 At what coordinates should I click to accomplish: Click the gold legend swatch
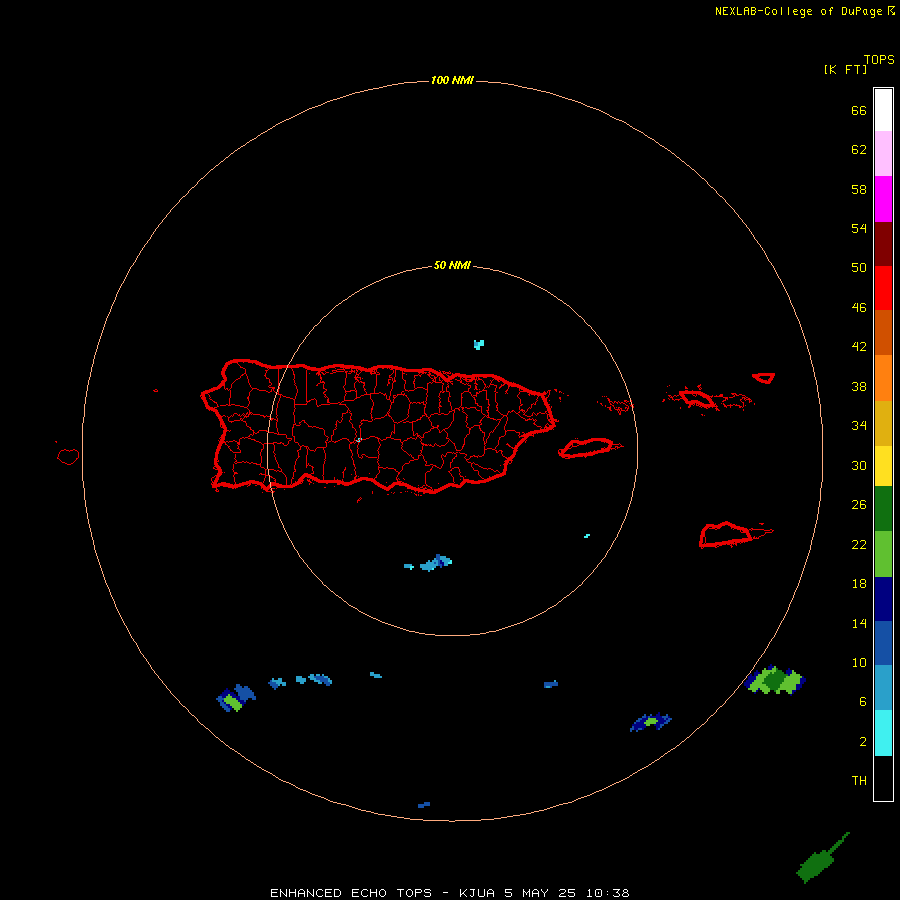[x=883, y=423]
